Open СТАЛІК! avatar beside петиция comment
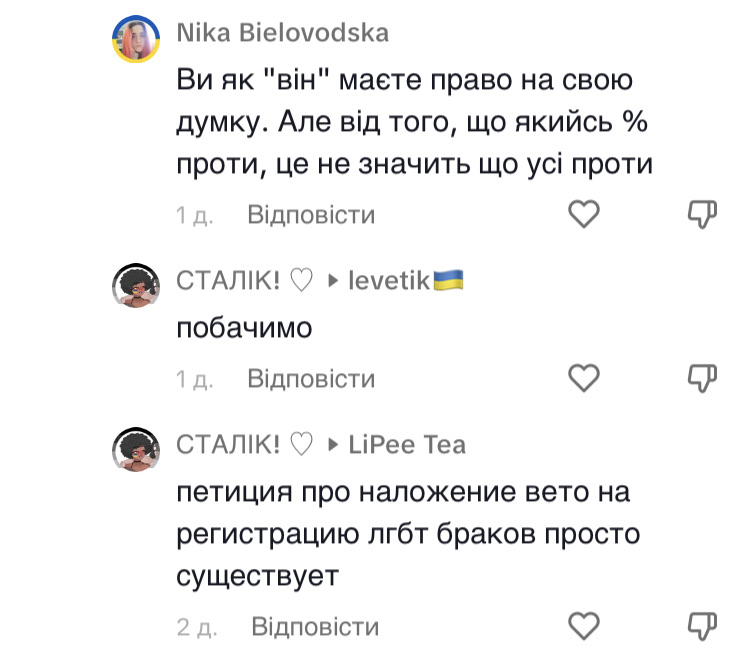Viewport: 750px width, 655px height. 136,452
